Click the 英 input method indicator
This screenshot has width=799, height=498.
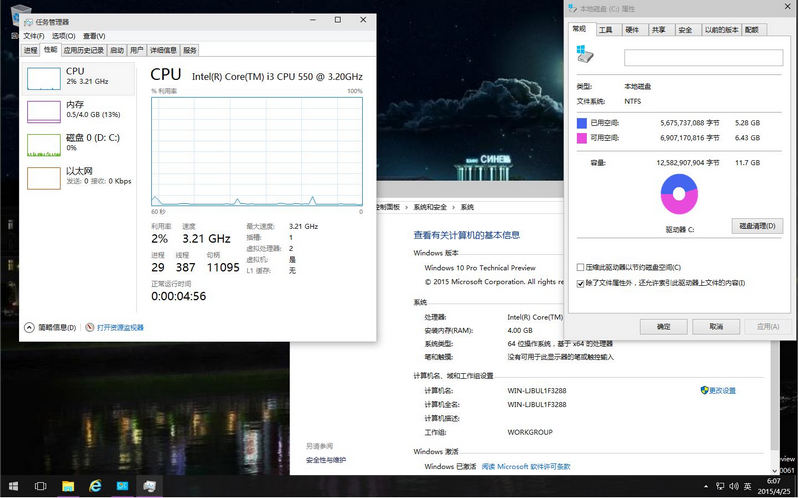coord(748,486)
